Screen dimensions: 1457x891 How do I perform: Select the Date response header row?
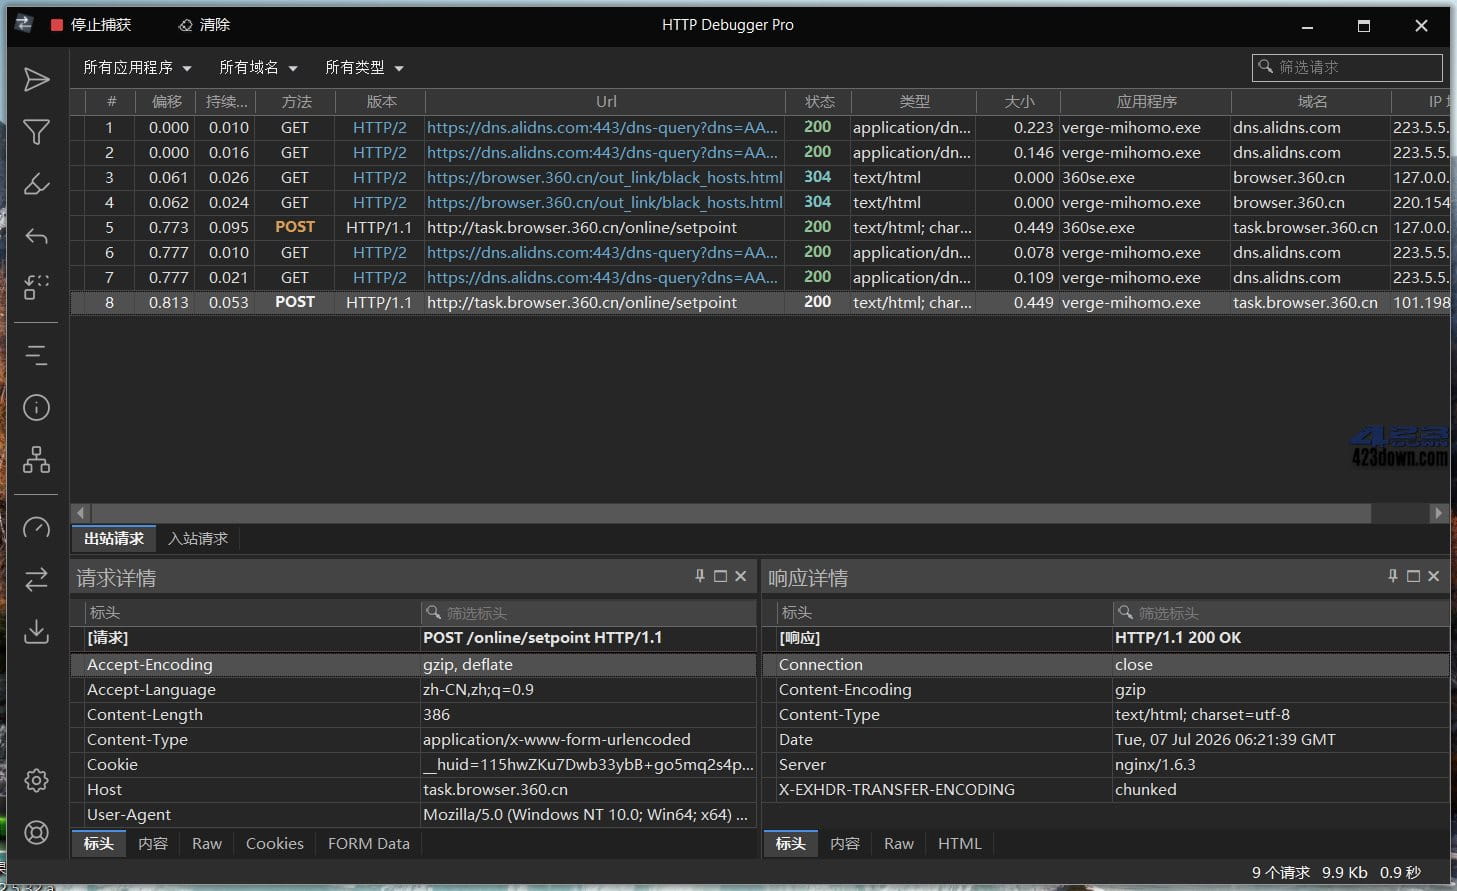(1106, 740)
